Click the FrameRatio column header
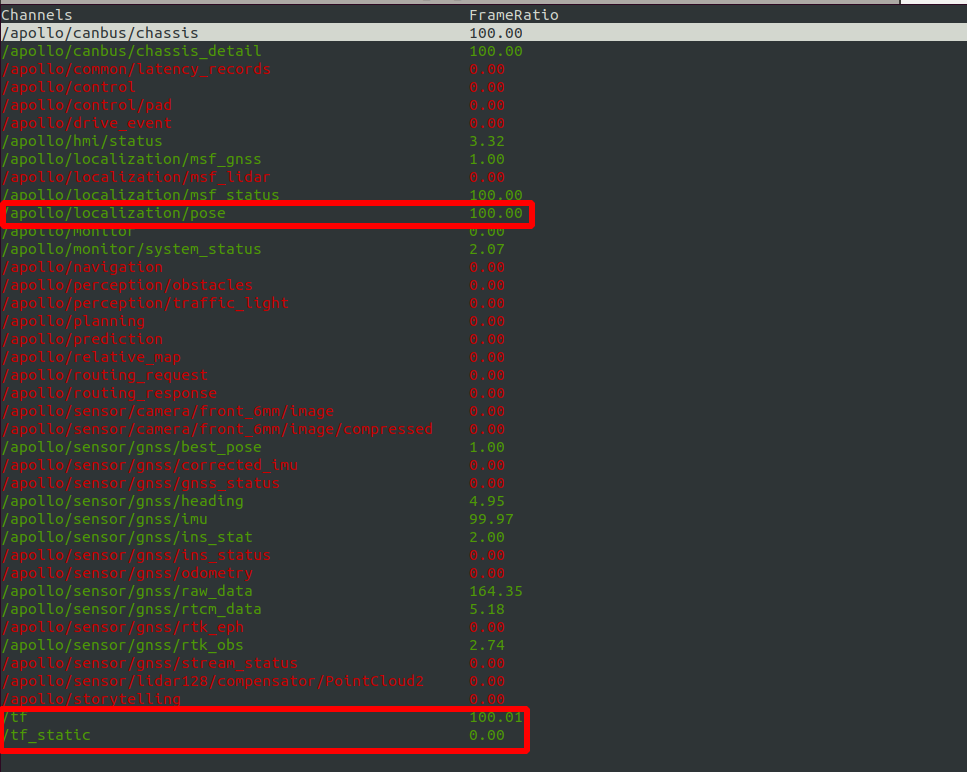 tap(513, 15)
